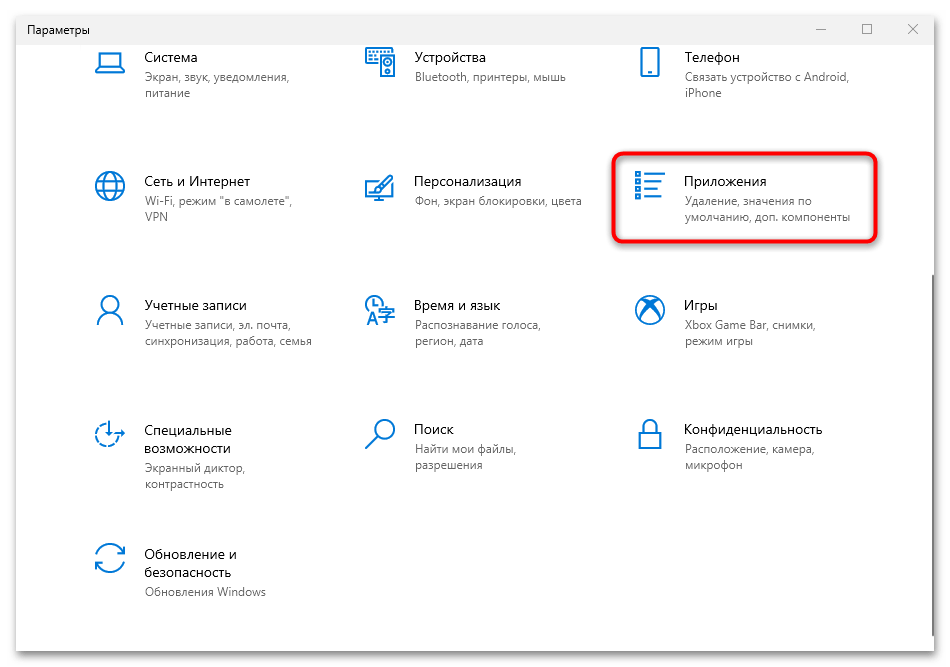Screen dimensions: 950x667
Task: Open Конфиденциальность category title
Action: (x=753, y=430)
